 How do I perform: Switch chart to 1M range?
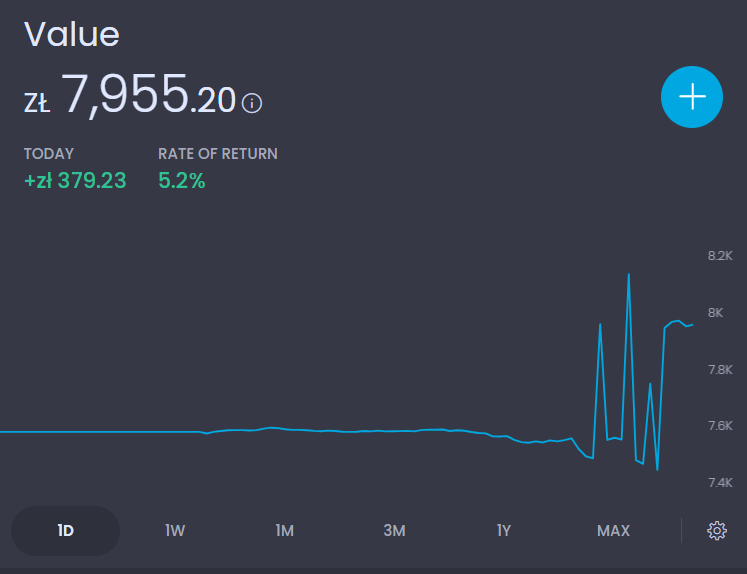(285, 530)
